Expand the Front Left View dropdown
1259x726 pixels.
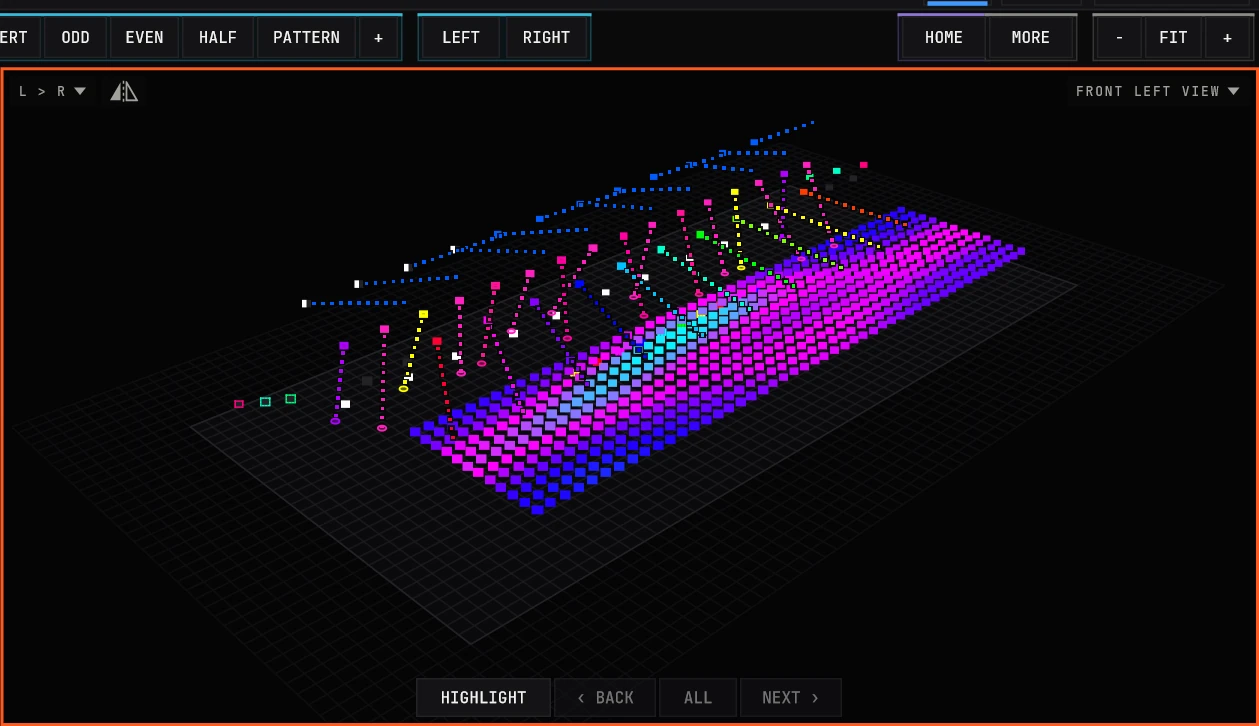coord(1157,92)
